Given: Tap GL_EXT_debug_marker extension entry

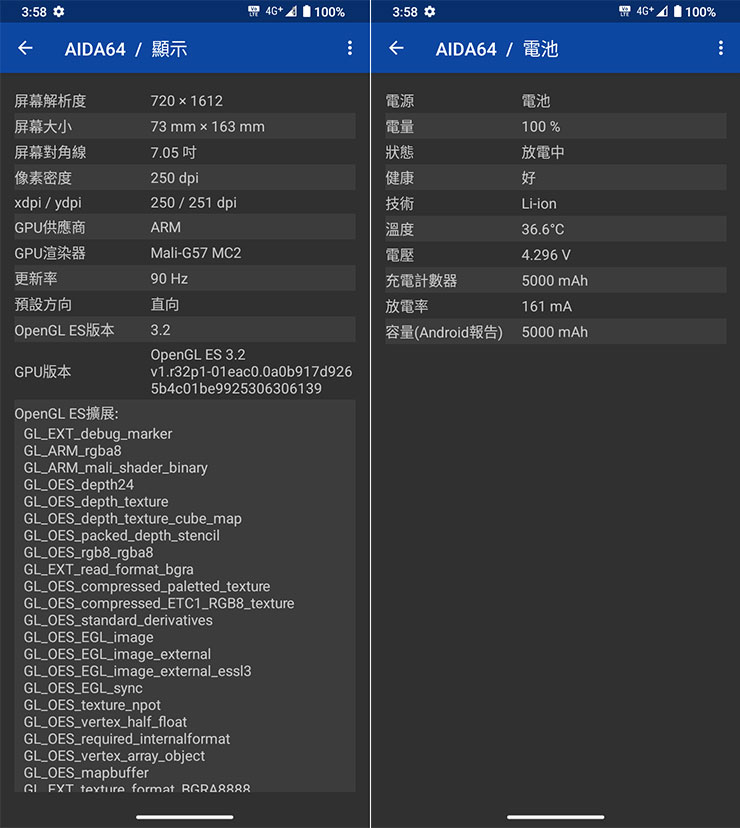Looking at the screenshot, I should tap(98, 434).
